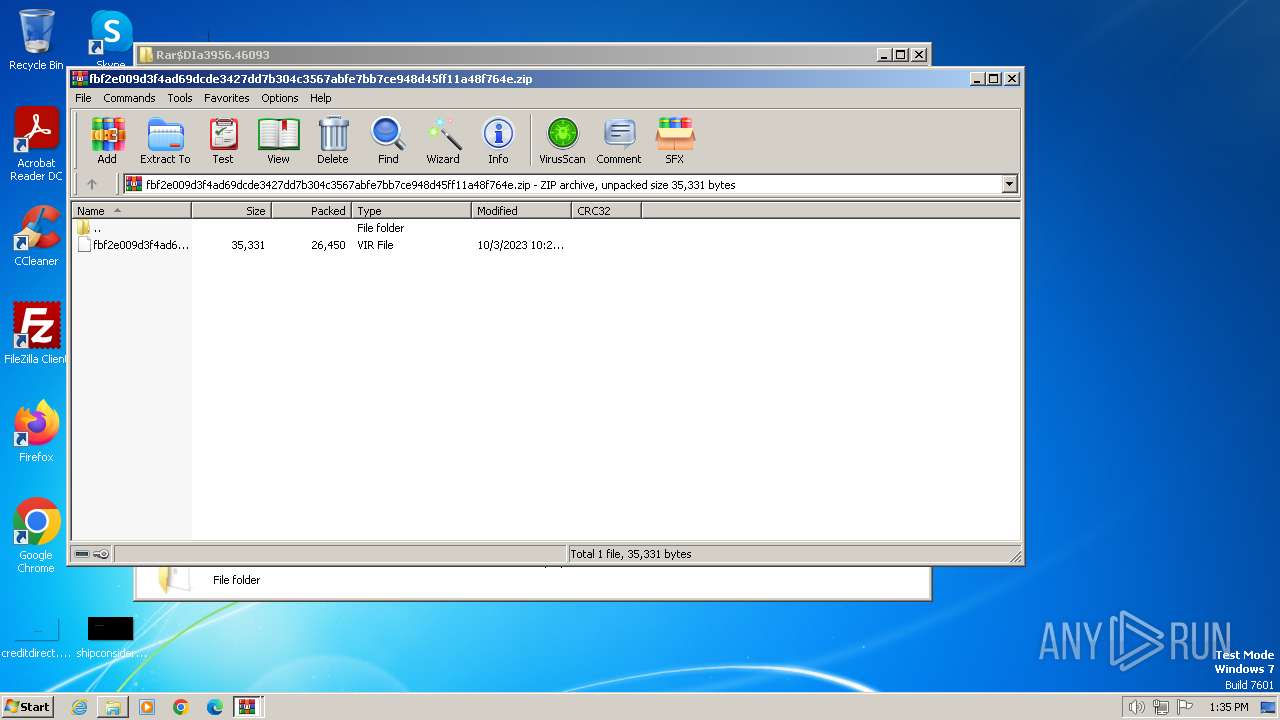Click the Add toolbar icon
This screenshot has width=1280, height=720.
coord(107,140)
